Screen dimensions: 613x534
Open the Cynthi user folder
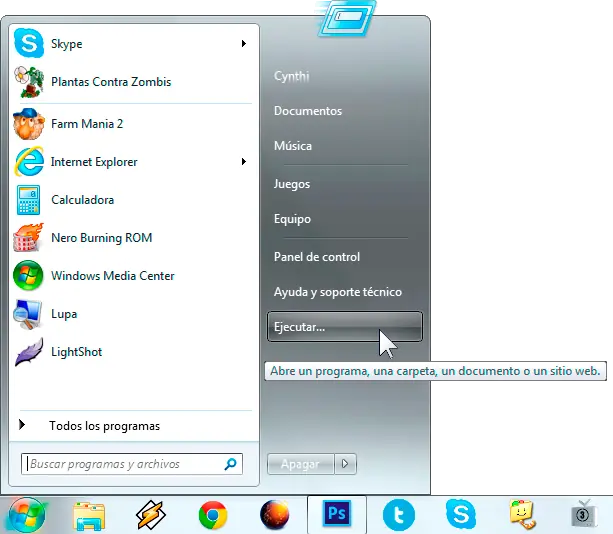coord(292,76)
